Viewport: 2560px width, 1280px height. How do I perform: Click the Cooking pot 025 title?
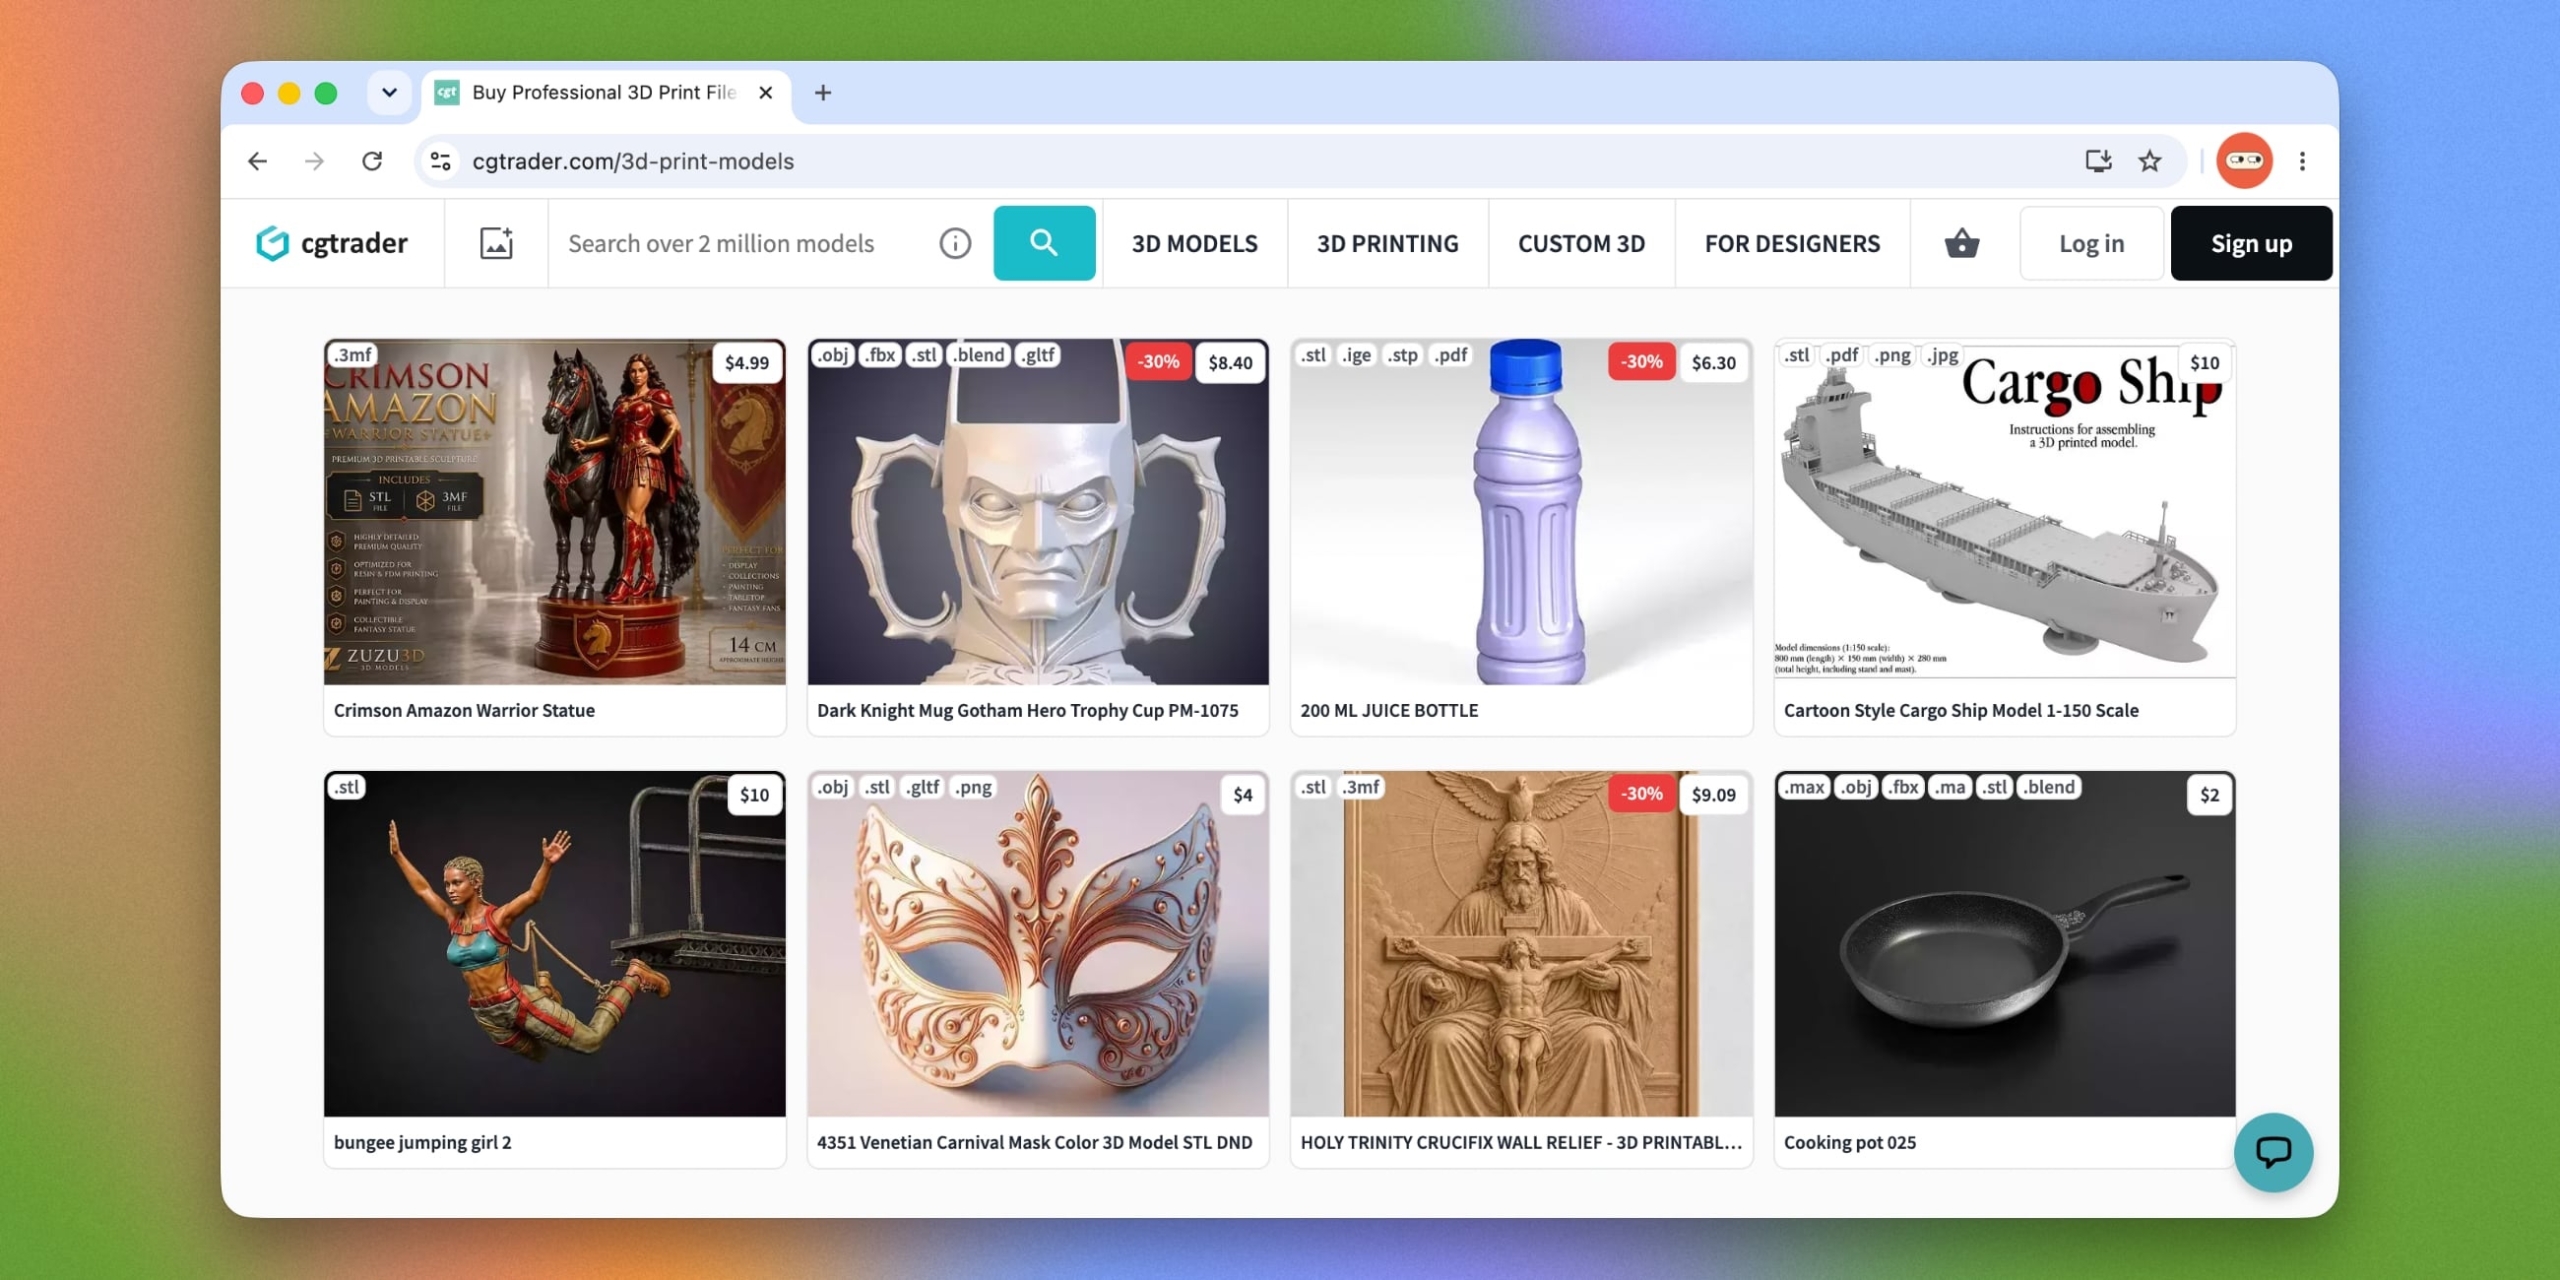click(x=1850, y=1142)
